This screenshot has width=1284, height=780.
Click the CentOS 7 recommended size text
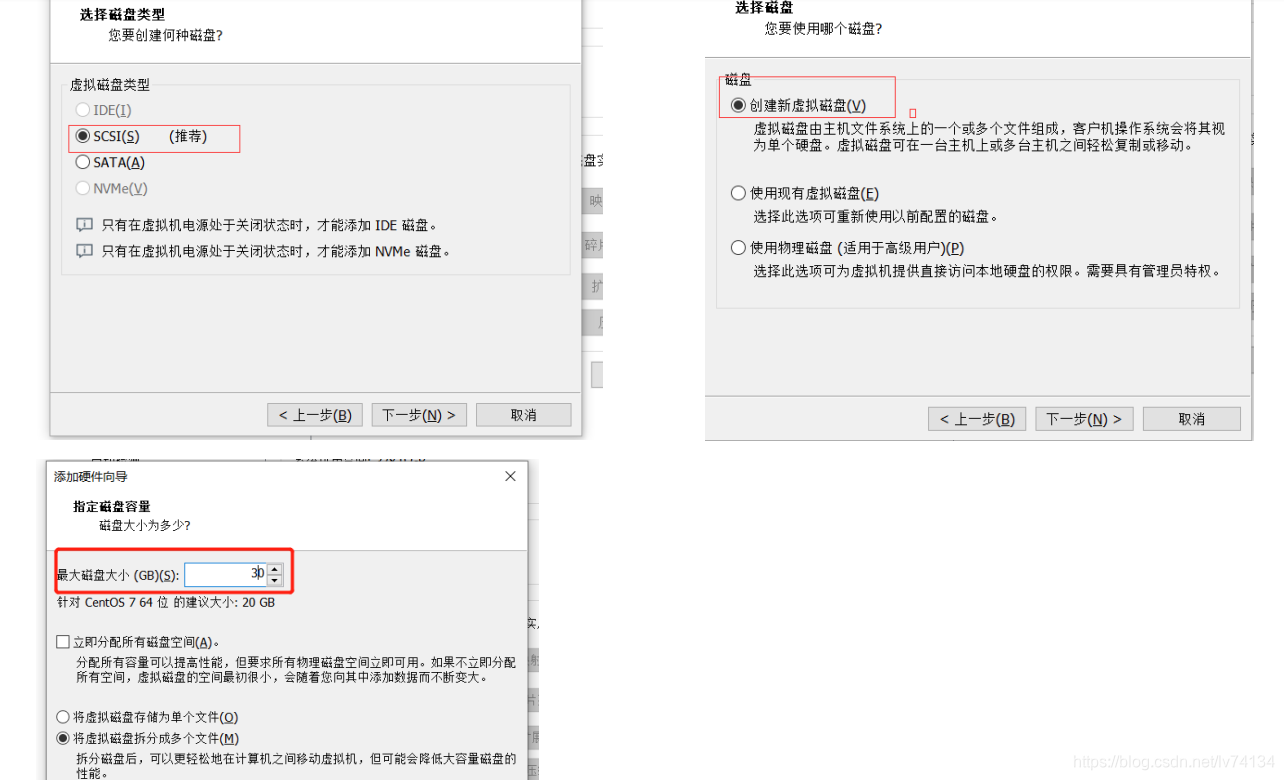tap(166, 603)
